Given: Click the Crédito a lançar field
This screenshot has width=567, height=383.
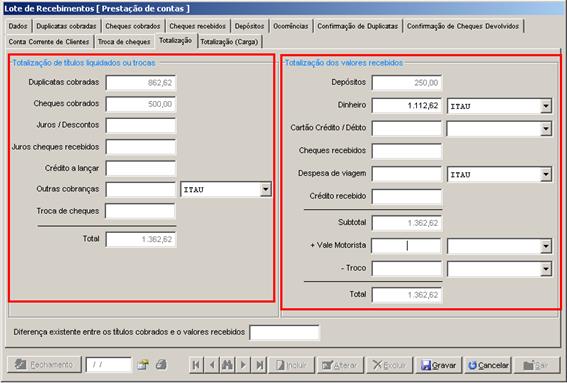Looking at the screenshot, I should pyautogui.click(x=141, y=168).
